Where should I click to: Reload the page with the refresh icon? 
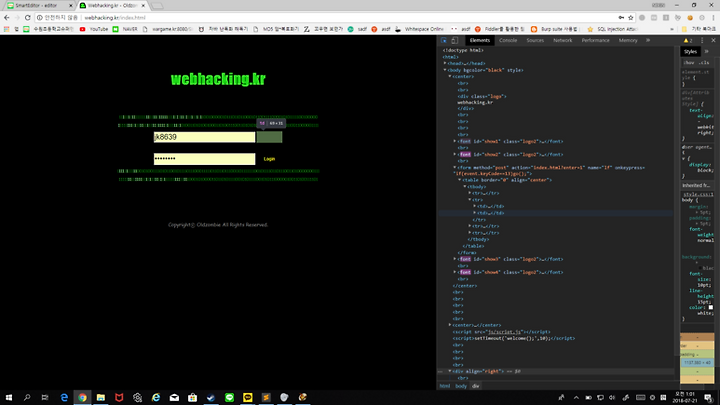coord(28,17)
